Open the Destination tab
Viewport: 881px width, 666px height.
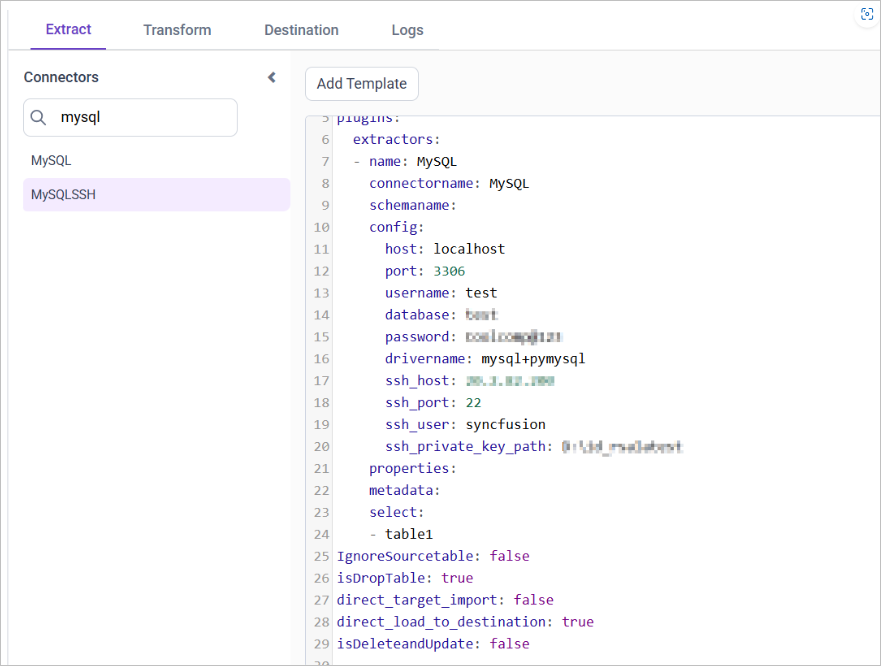point(301,30)
